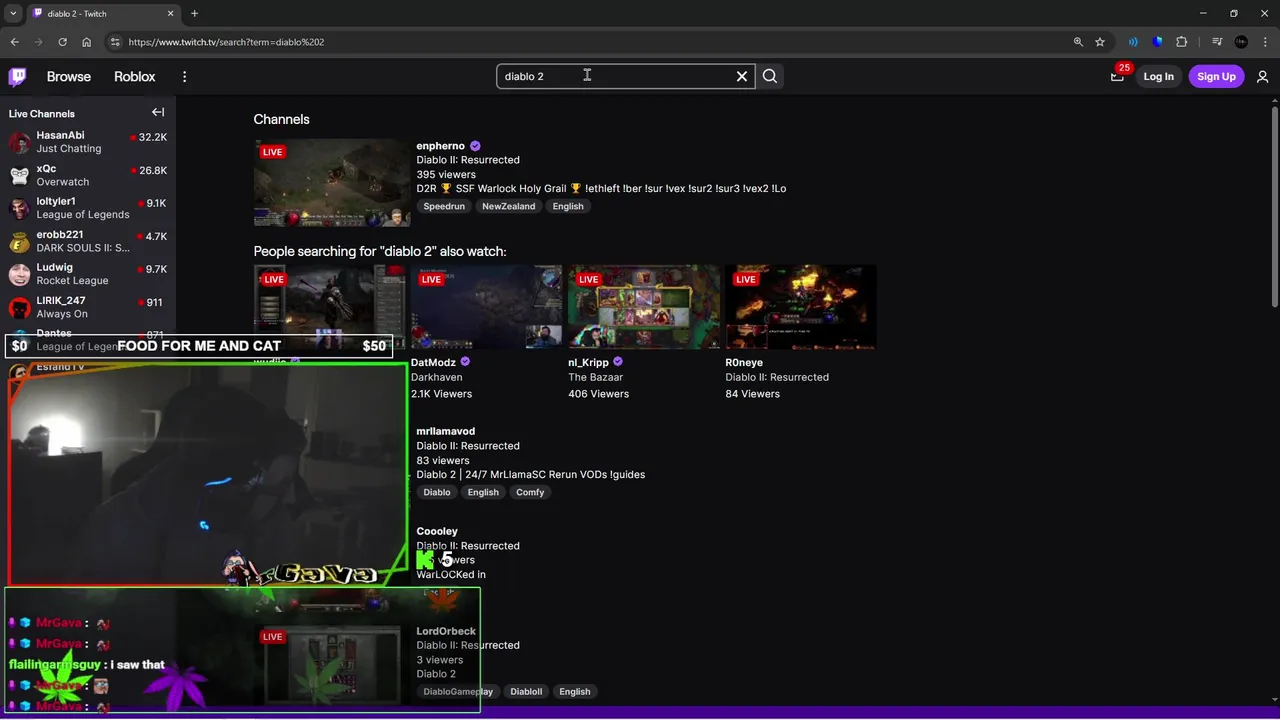Viewport: 1280px width, 720px height.
Task: Click DatModz channel name
Action: pos(433,362)
